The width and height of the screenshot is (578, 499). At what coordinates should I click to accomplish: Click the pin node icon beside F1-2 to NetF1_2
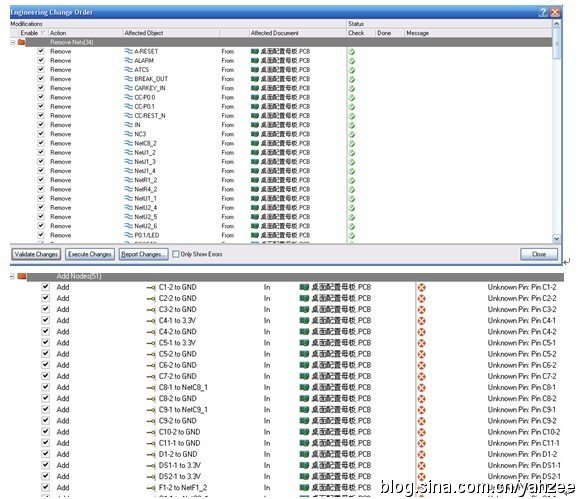[151, 488]
